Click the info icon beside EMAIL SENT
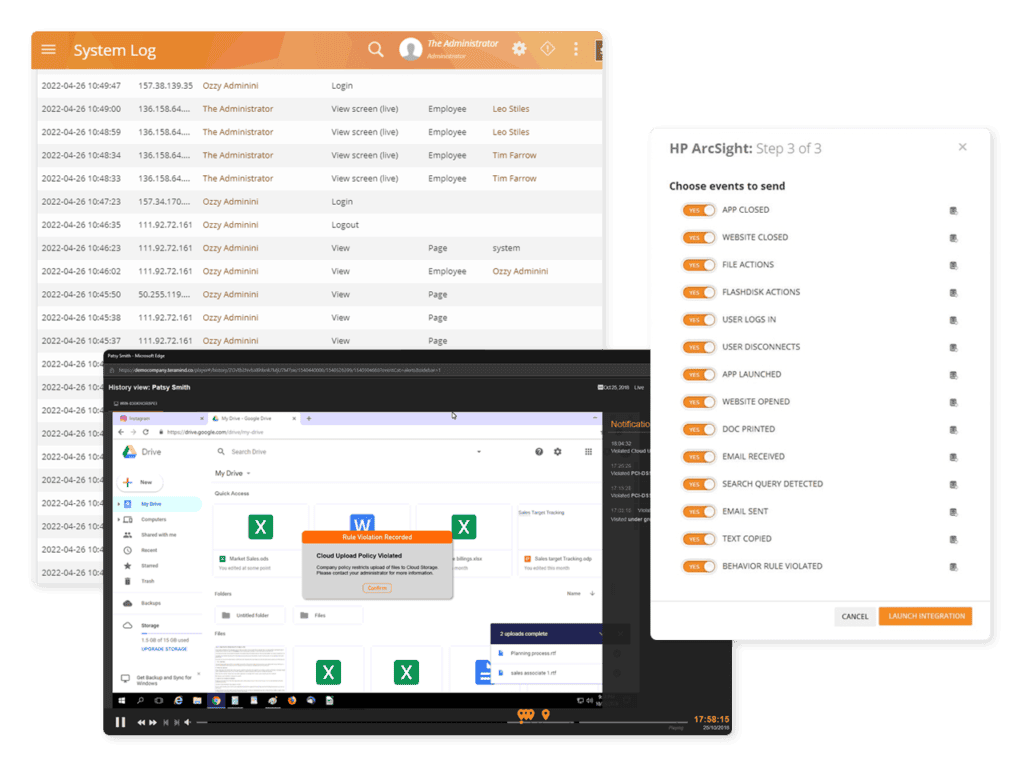 [x=953, y=512]
